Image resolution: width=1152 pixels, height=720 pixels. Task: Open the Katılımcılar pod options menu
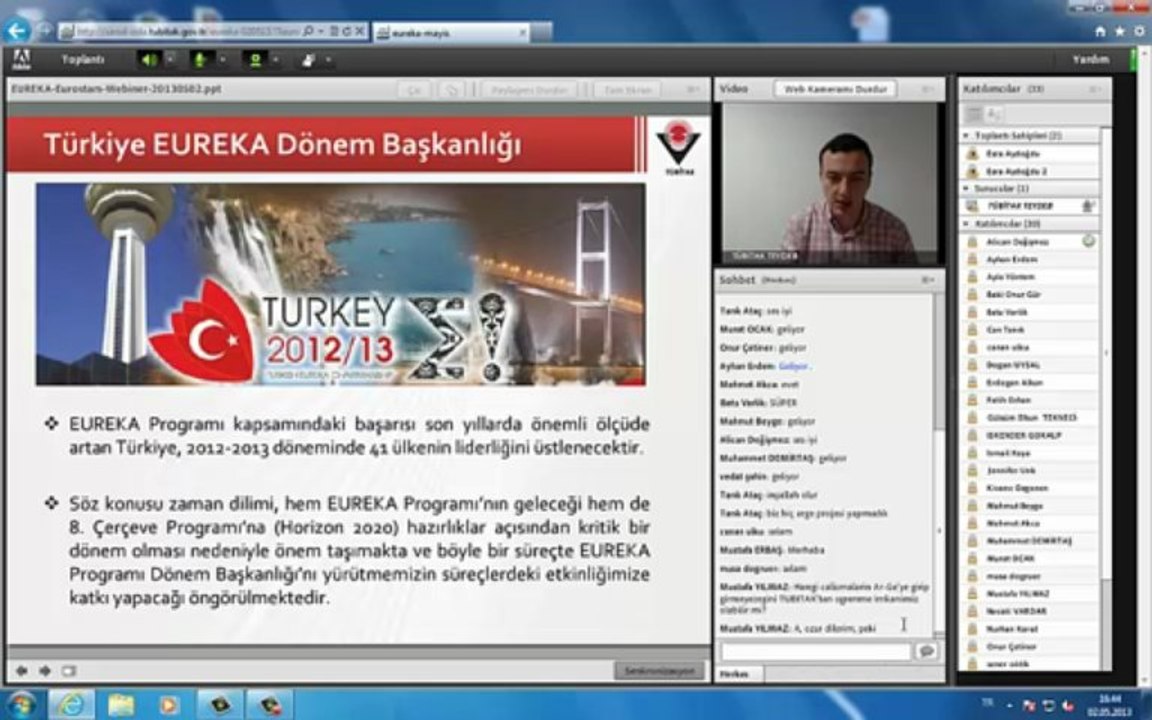[x=1095, y=89]
